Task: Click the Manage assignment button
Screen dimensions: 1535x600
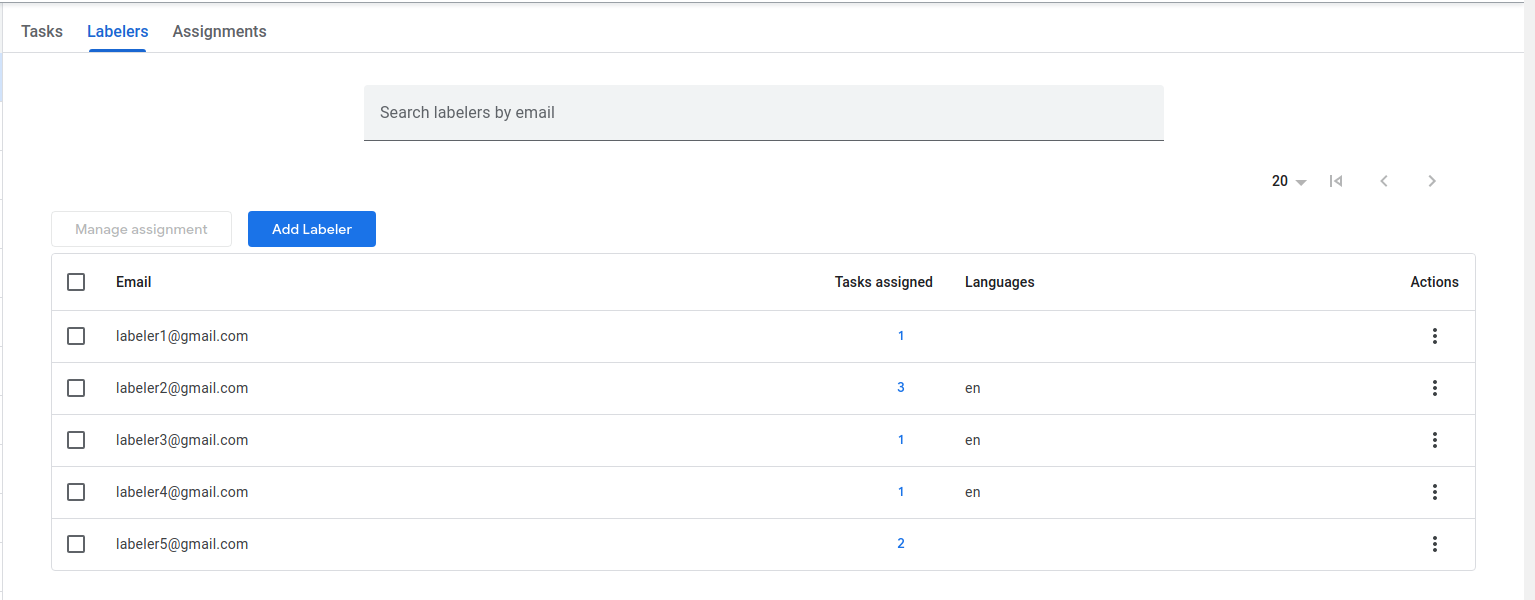Action: [141, 229]
